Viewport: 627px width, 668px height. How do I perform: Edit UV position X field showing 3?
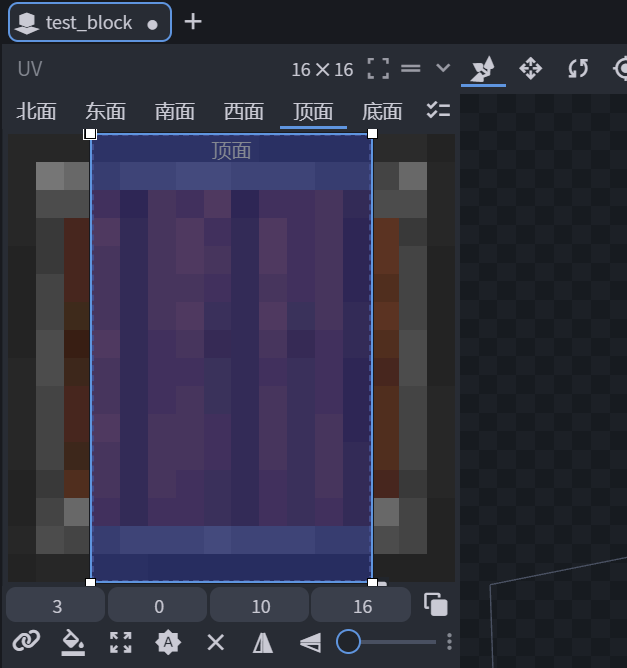point(56,606)
